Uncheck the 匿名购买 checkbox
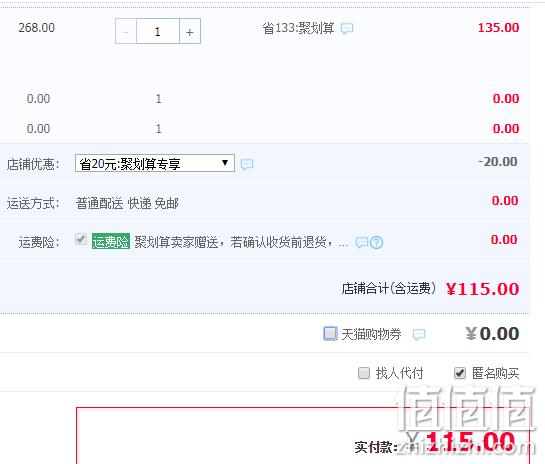The height and width of the screenshot is (464, 545). (460, 373)
